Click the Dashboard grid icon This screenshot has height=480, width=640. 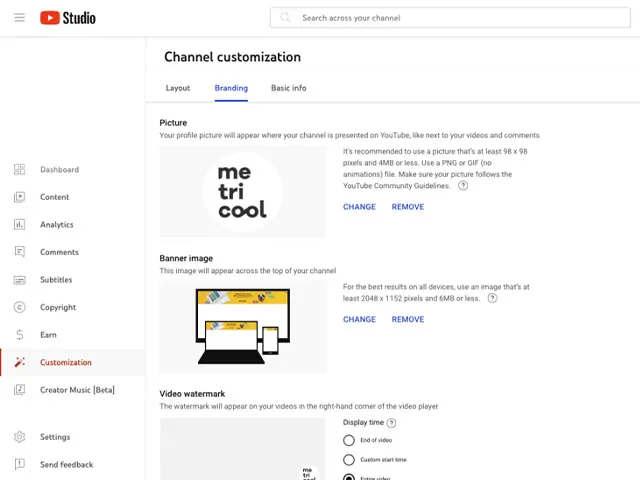[x=19, y=169]
